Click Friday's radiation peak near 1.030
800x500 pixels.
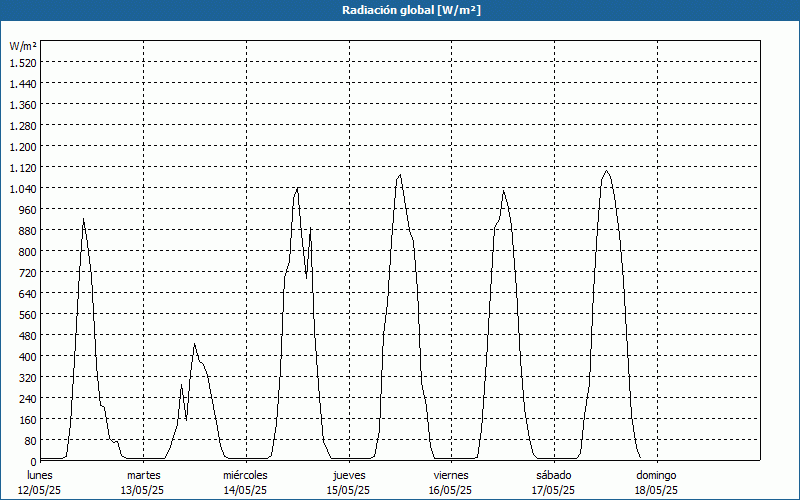pyautogui.click(x=504, y=191)
